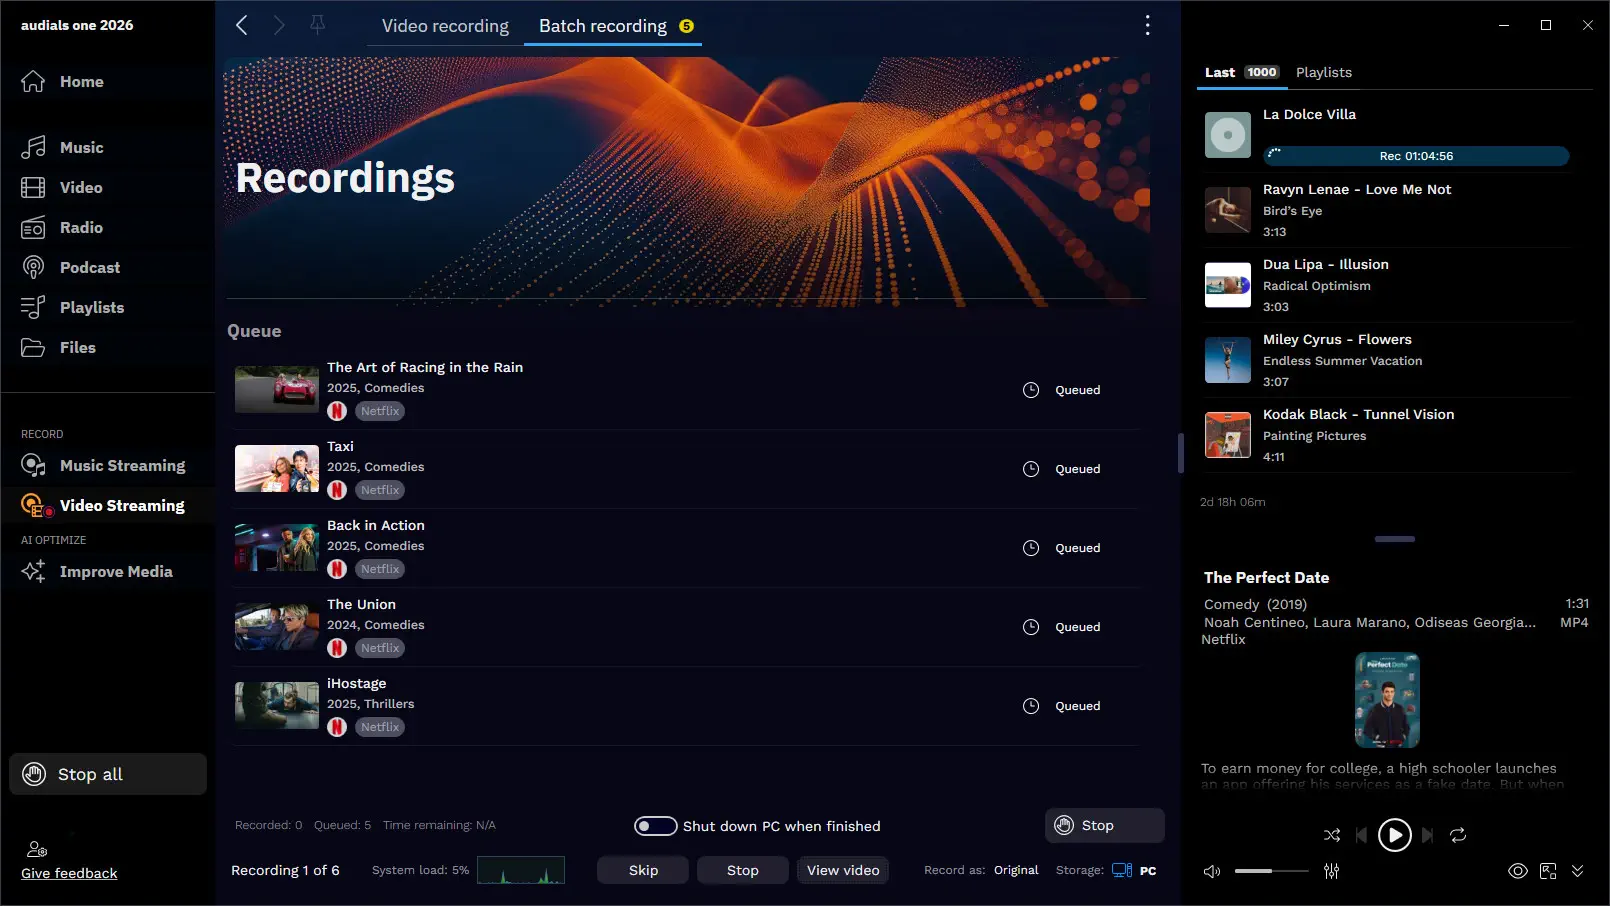Screen dimensions: 1610x906
Task: Click the Stop all button
Action: [108, 774]
